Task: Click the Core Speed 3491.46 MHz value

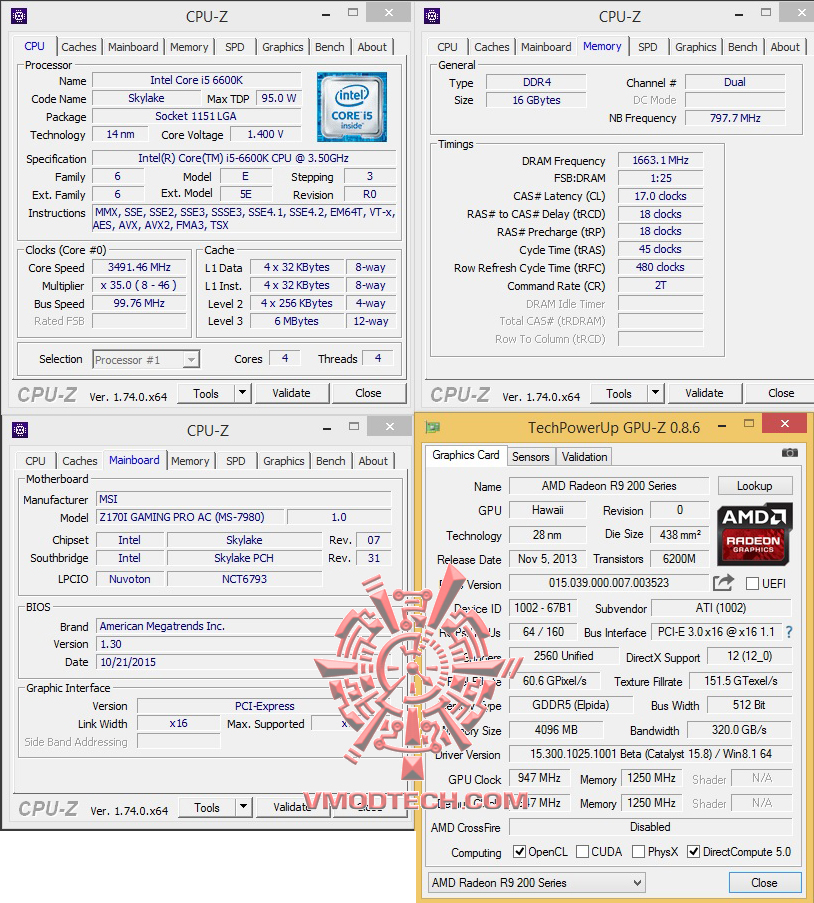Action: [139, 267]
